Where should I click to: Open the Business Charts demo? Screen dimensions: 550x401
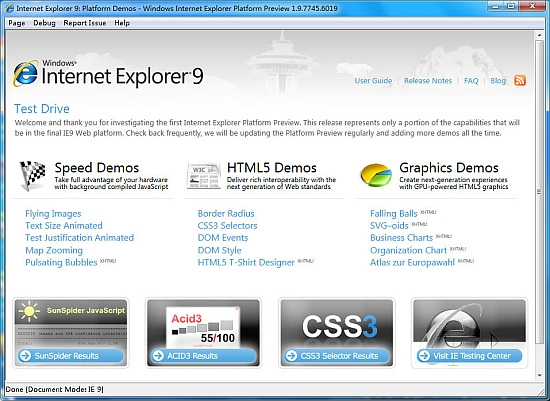pyautogui.click(x=402, y=238)
